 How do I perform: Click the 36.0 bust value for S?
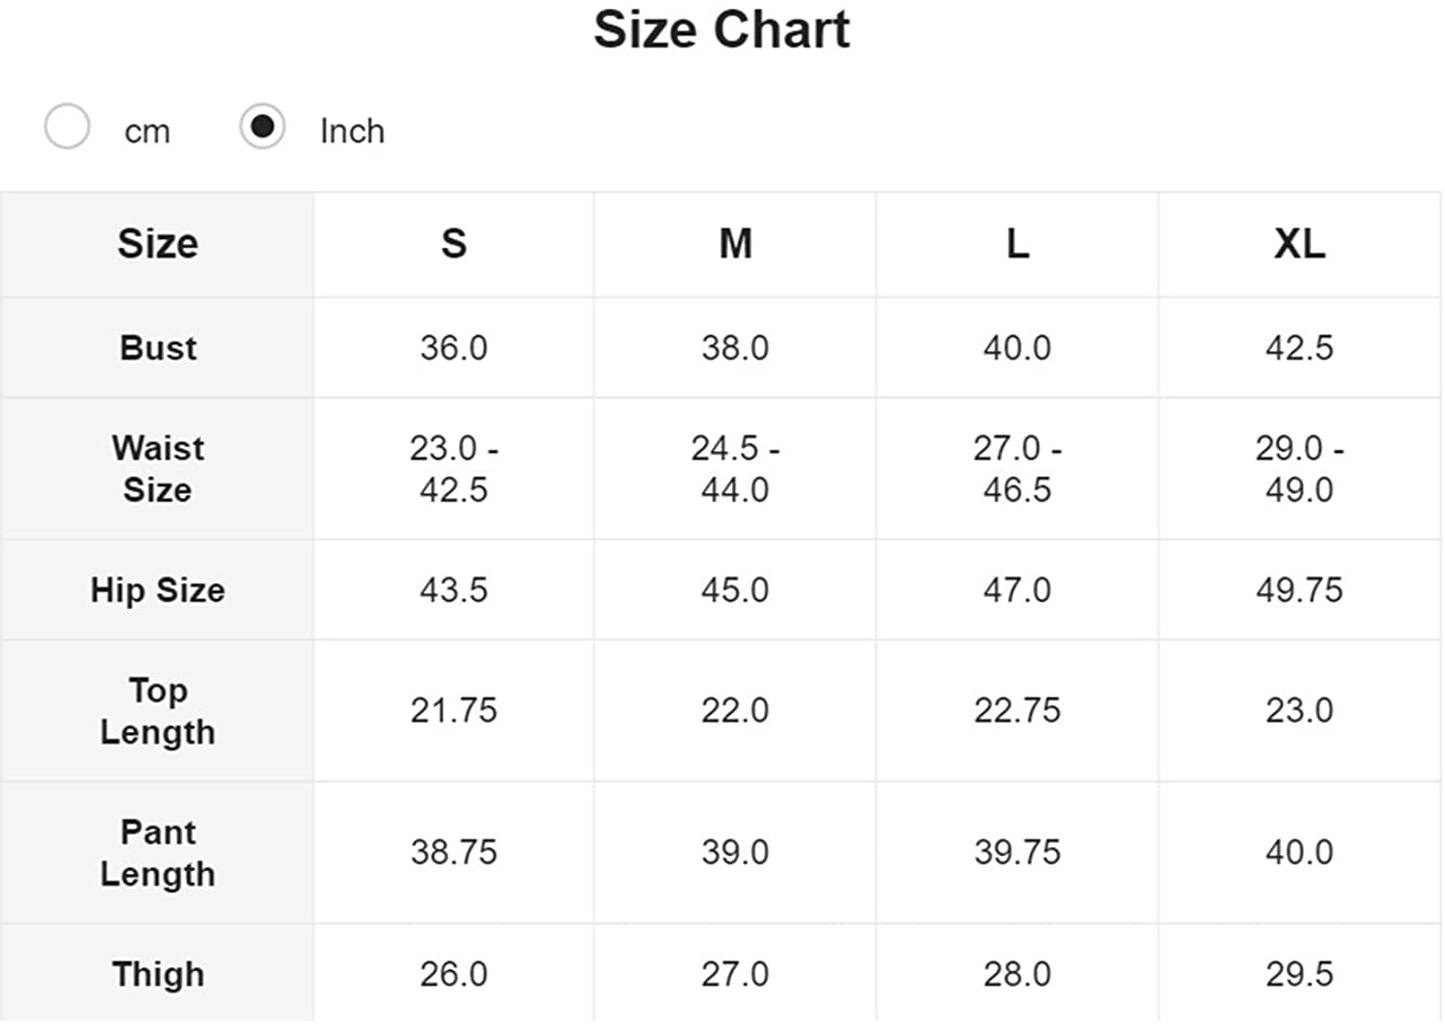coord(454,348)
